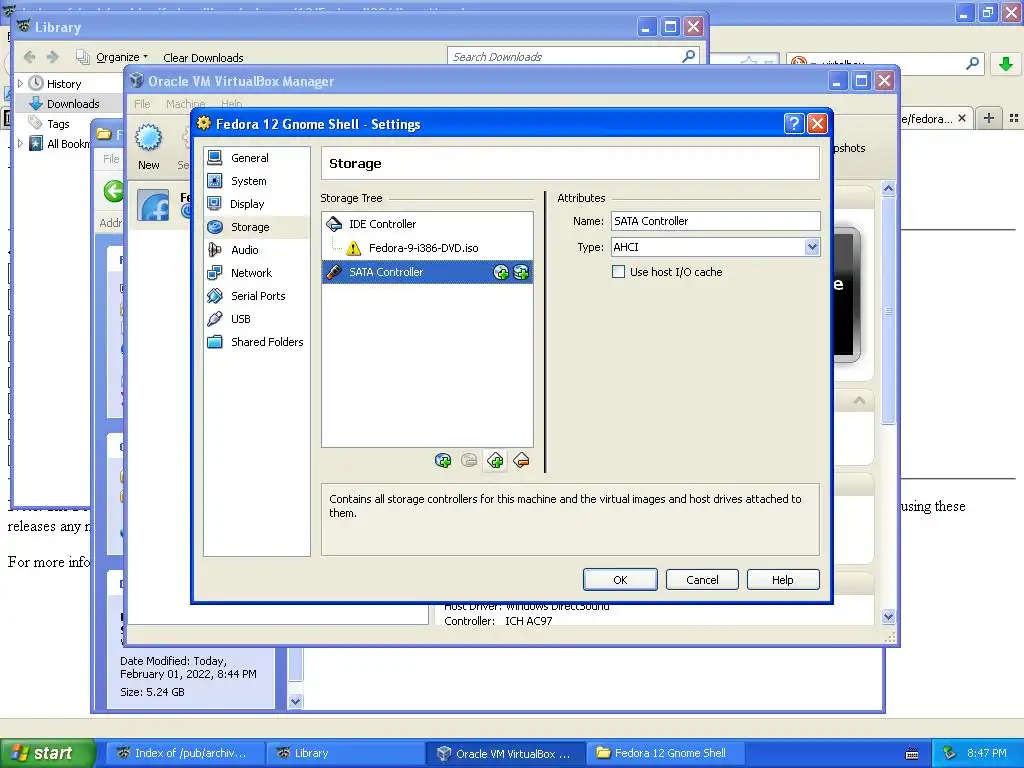
Task: Switch to Fedora 12 Gnome Shell taskbar item
Action: 665,753
